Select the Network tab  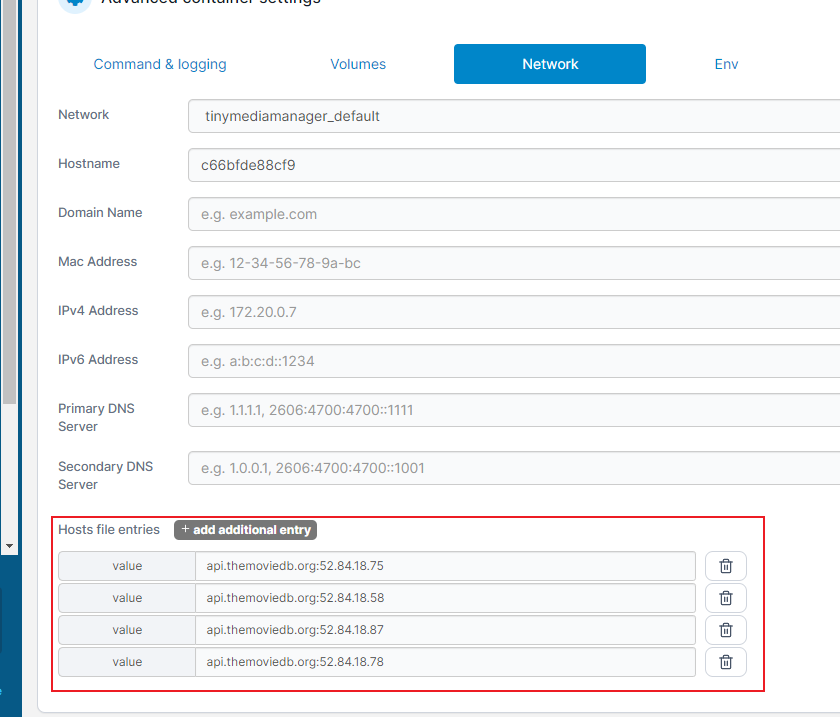point(550,64)
